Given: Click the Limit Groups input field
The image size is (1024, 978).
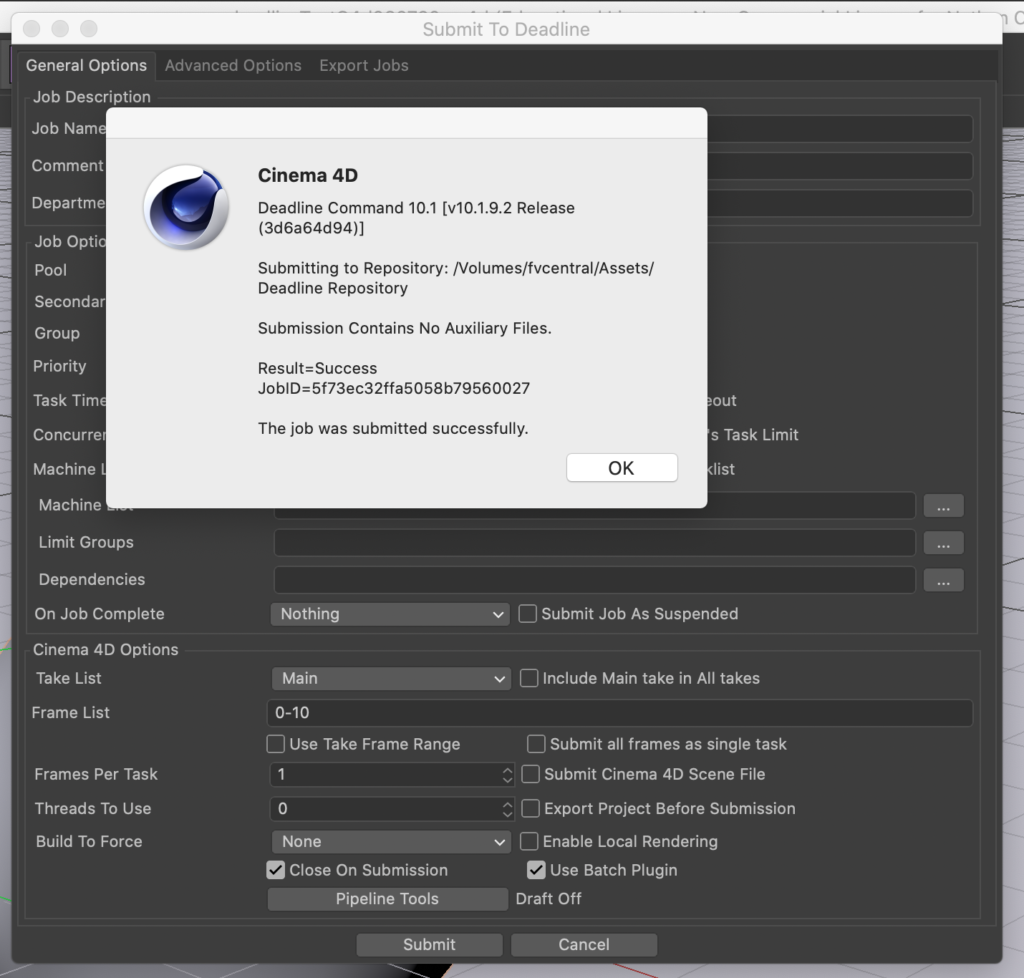Looking at the screenshot, I should point(594,543).
